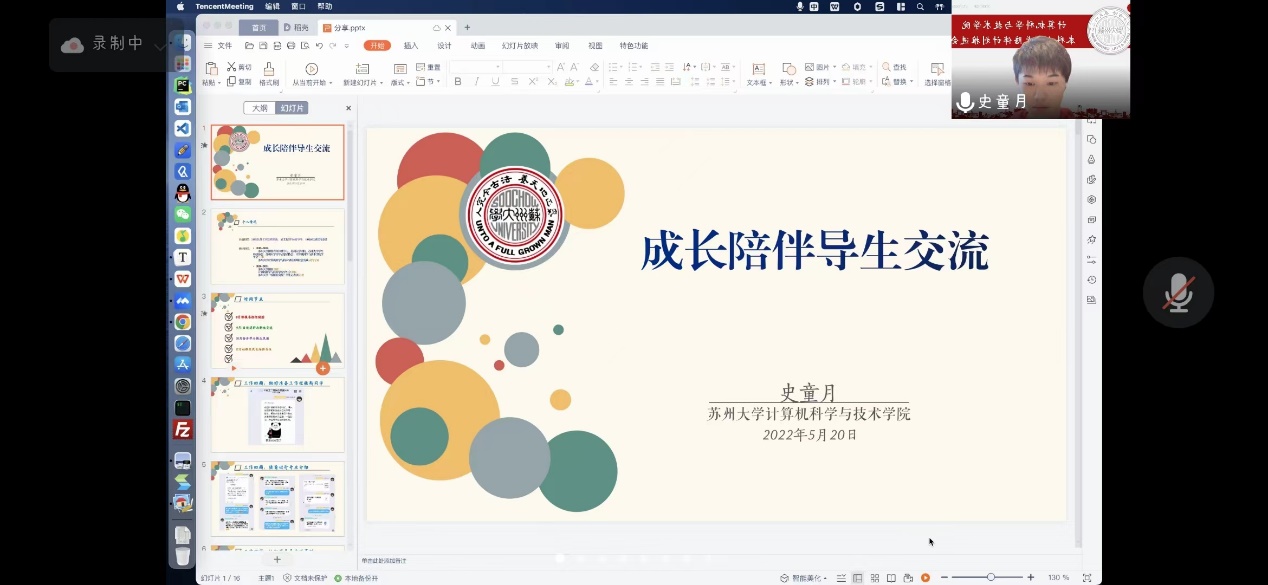This screenshot has width=1268, height=585.
Task: Click the zoom slider handle
Action: click(990, 578)
